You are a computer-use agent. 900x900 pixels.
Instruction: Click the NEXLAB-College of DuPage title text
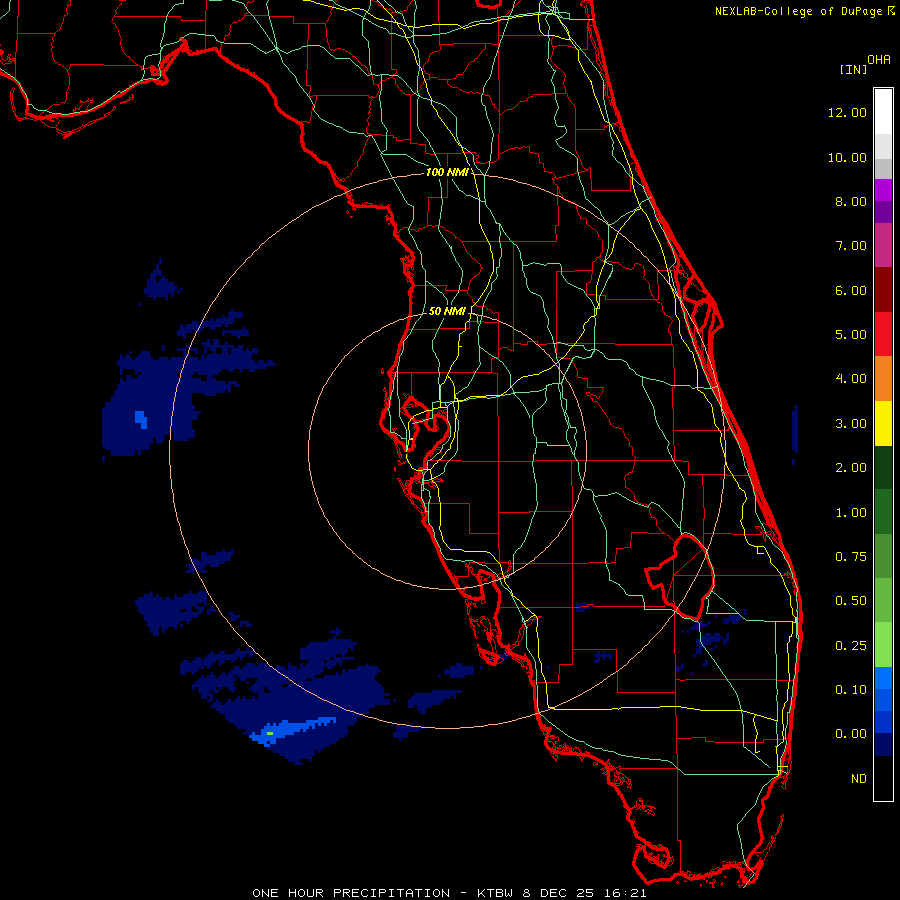pyautogui.click(x=798, y=11)
